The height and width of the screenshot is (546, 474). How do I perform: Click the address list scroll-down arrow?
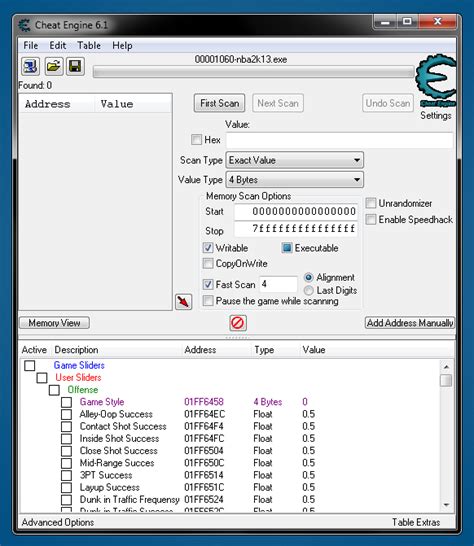[446, 505]
